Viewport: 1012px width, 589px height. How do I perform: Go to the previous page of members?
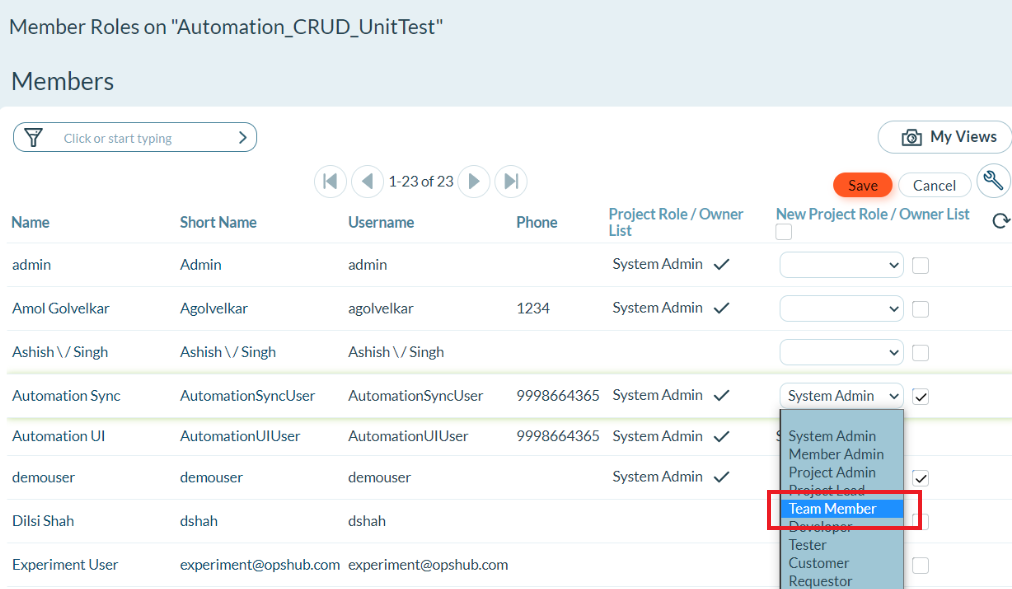(367, 181)
